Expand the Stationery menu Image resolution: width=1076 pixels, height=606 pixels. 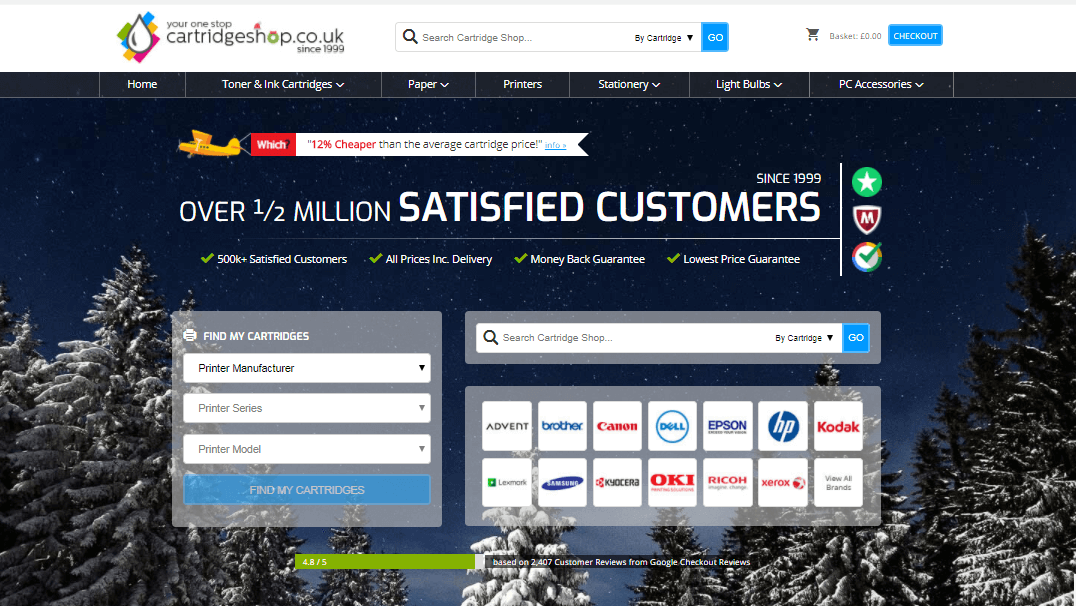click(629, 84)
